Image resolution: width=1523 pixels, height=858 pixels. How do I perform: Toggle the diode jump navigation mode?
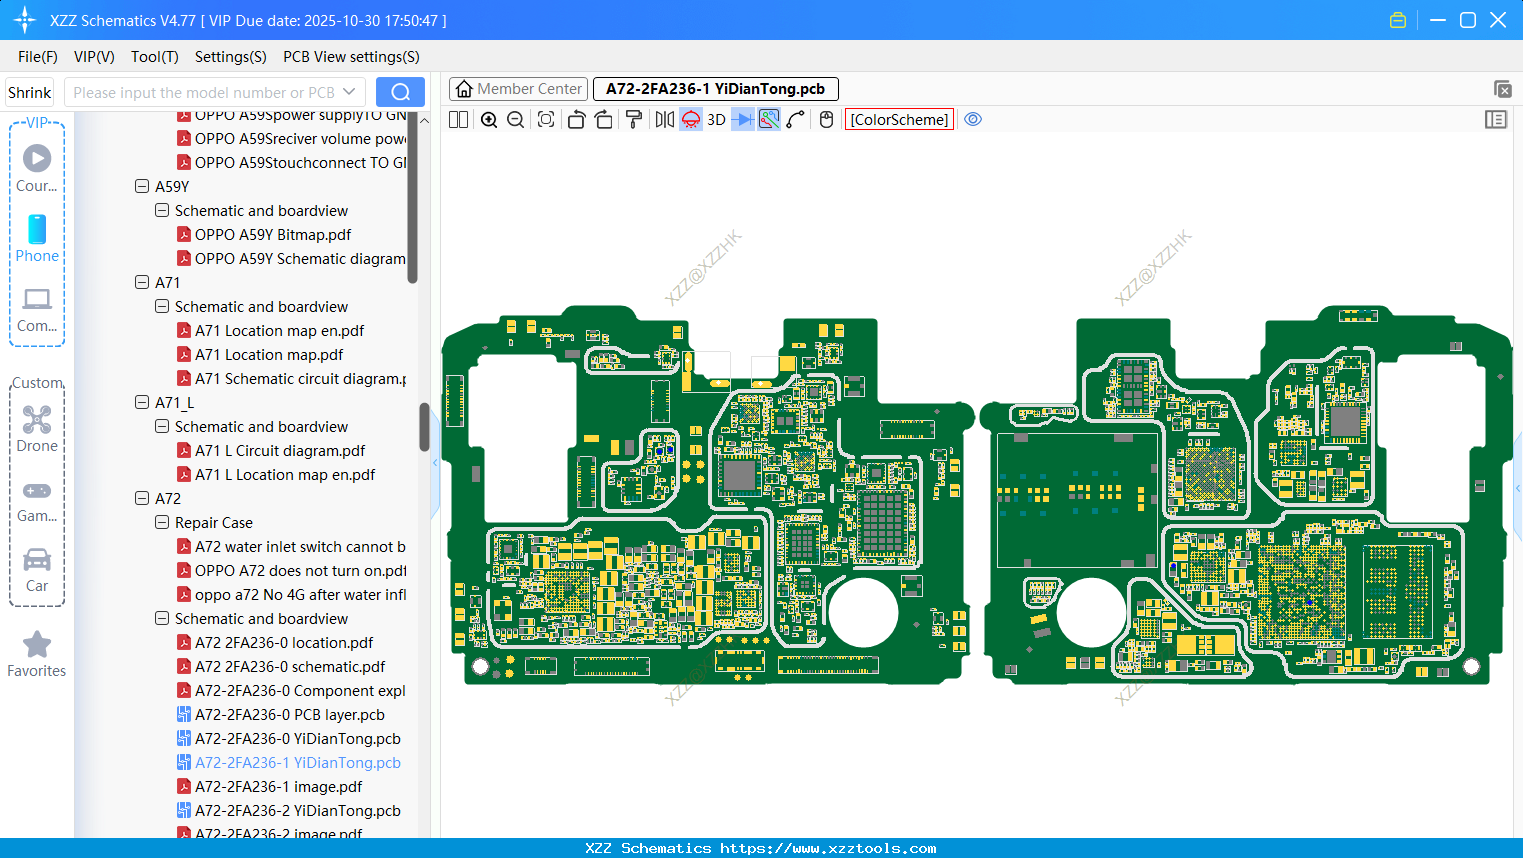pyautogui.click(x=742, y=119)
